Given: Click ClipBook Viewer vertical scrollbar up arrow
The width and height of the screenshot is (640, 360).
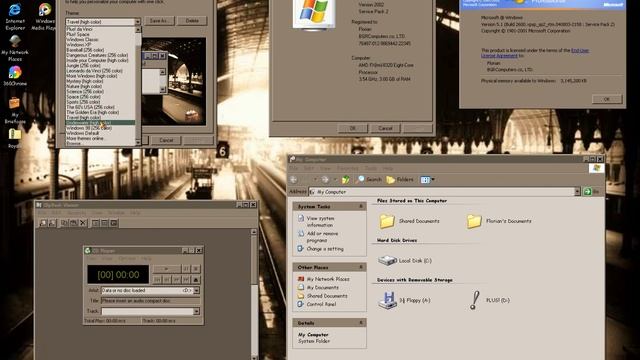Looking at the screenshot, I should [x=253, y=232].
